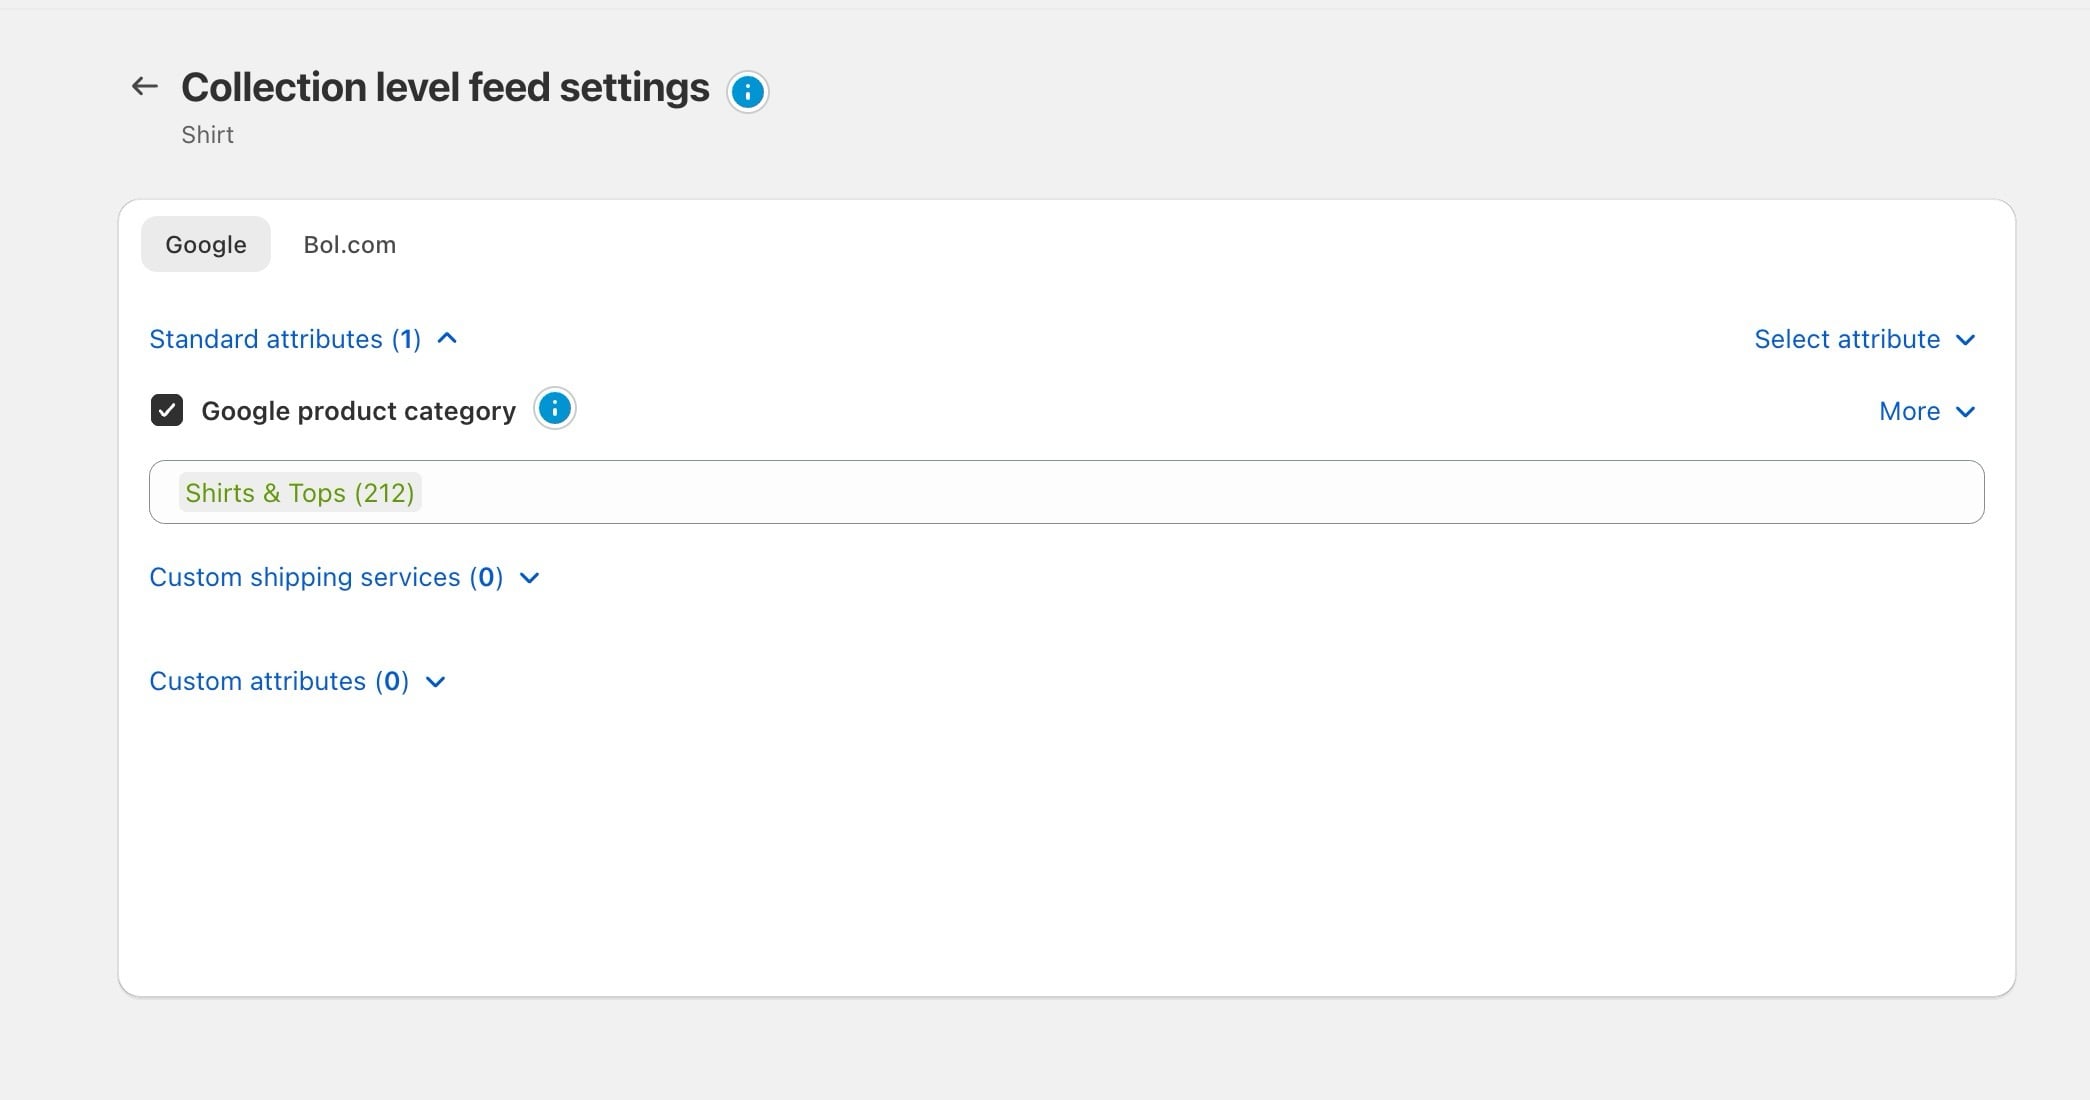
Task: Collapse the Standard attributes section
Action: (x=303, y=339)
